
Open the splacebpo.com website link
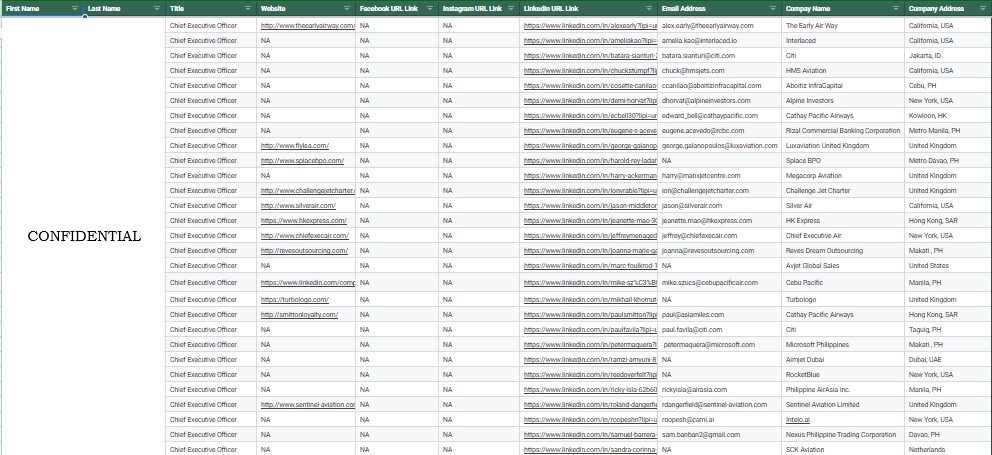pos(302,161)
